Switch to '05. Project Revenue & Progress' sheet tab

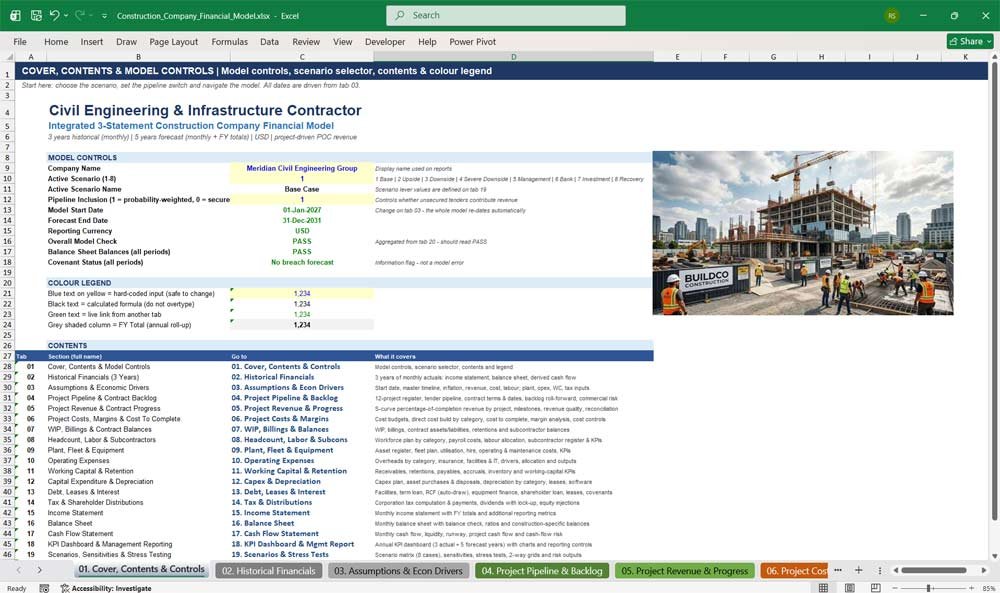685,571
